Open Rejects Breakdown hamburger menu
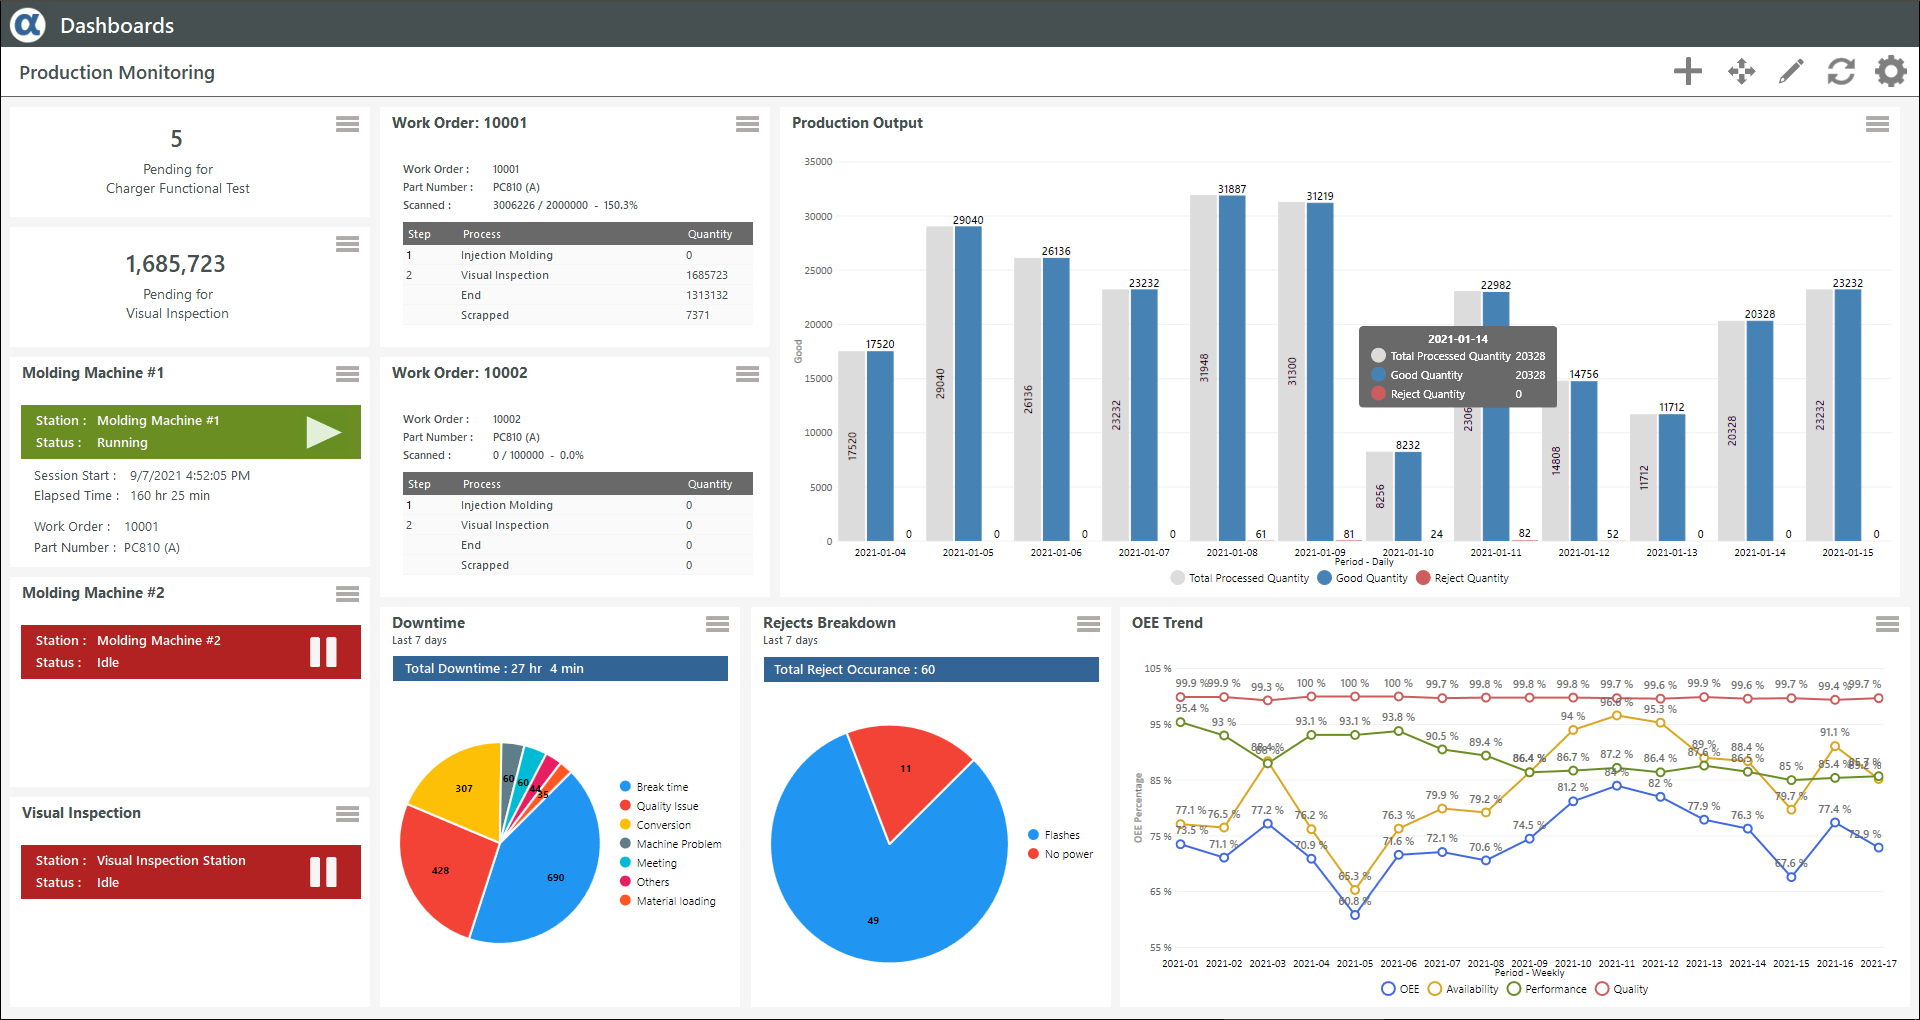Image resolution: width=1920 pixels, height=1020 pixels. click(1088, 624)
